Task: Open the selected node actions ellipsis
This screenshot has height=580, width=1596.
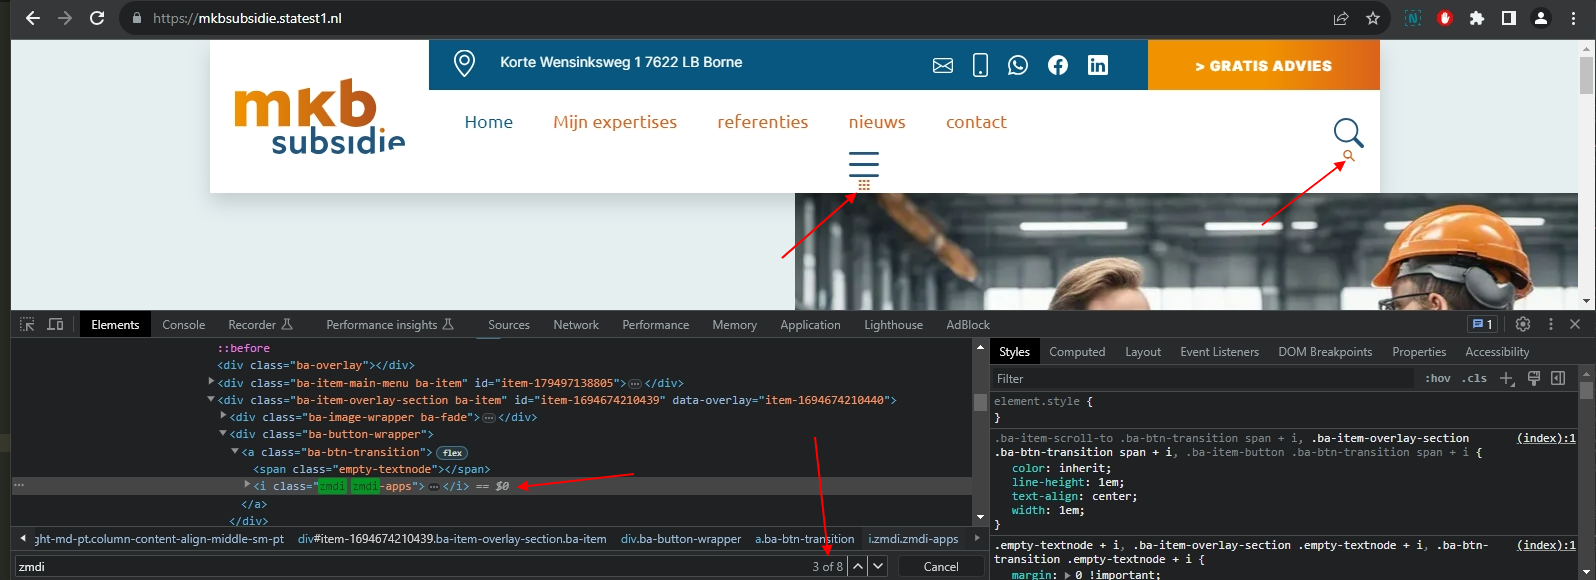Action: (18, 485)
